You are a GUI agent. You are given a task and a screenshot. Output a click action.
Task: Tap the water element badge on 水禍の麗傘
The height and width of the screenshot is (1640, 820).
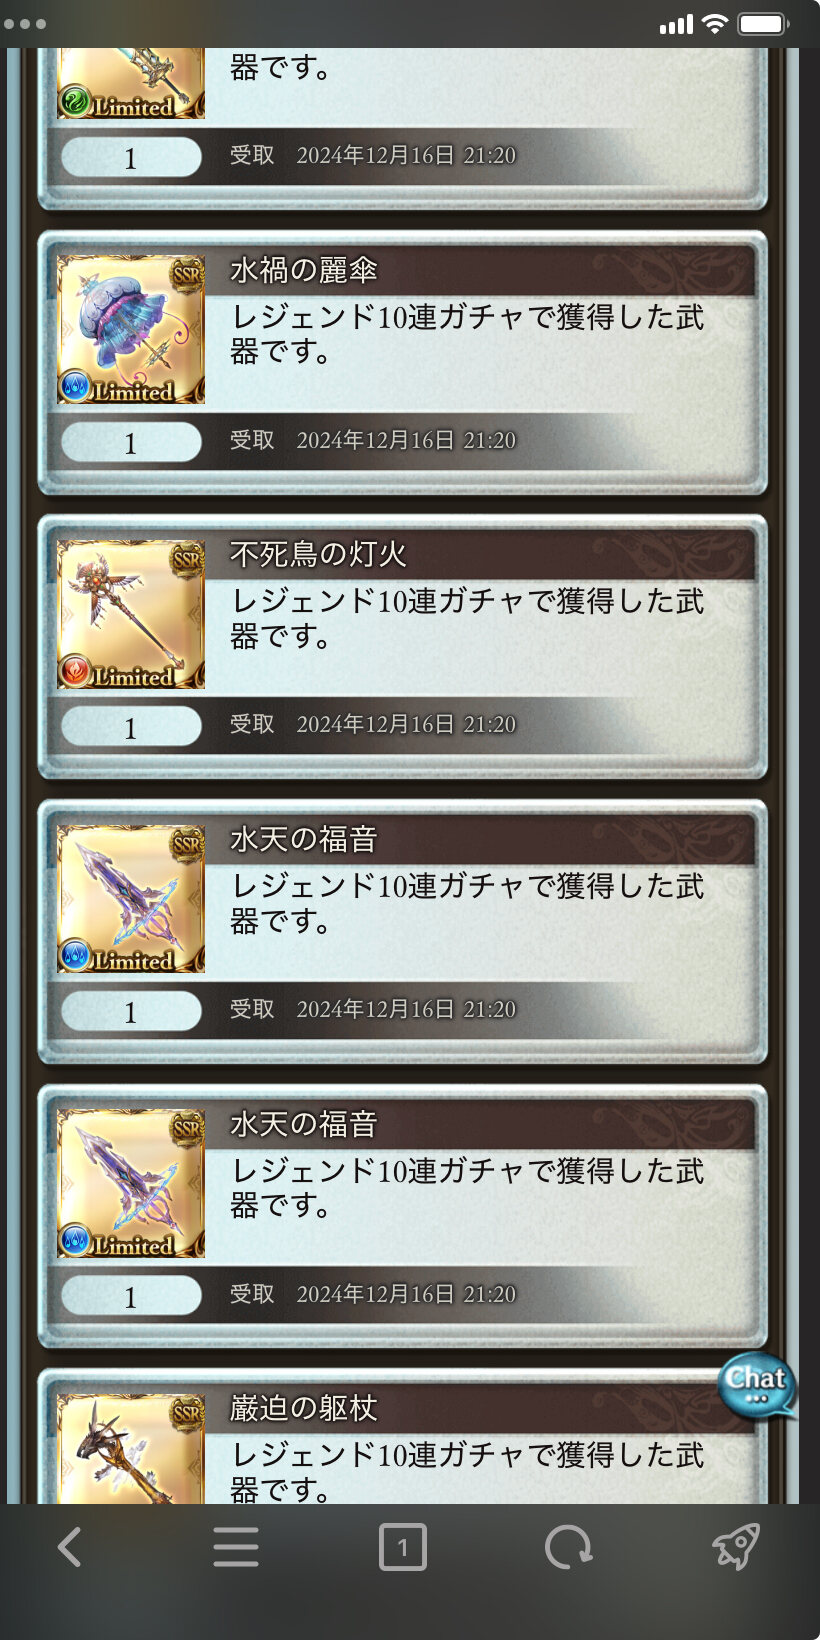click(x=75, y=386)
